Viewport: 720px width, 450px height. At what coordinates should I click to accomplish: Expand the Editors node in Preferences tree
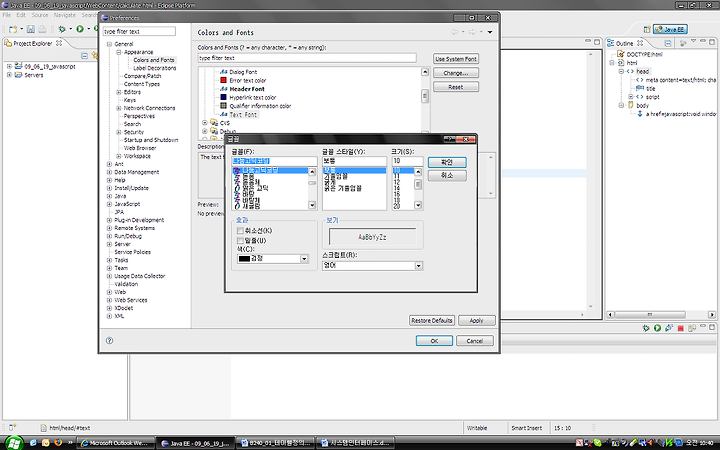118,92
